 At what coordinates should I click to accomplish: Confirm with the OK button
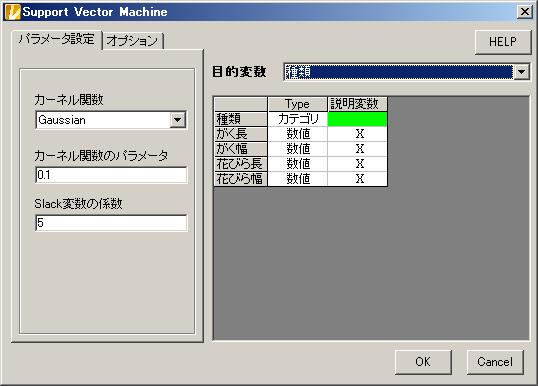[423, 362]
